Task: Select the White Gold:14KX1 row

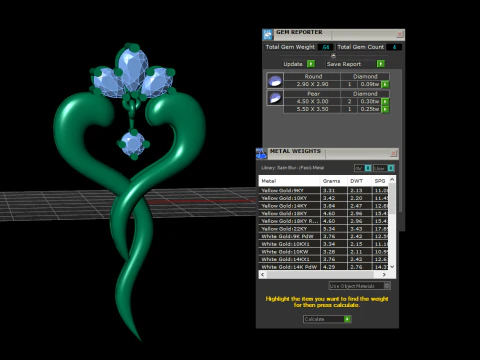Action: pos(324,259)
